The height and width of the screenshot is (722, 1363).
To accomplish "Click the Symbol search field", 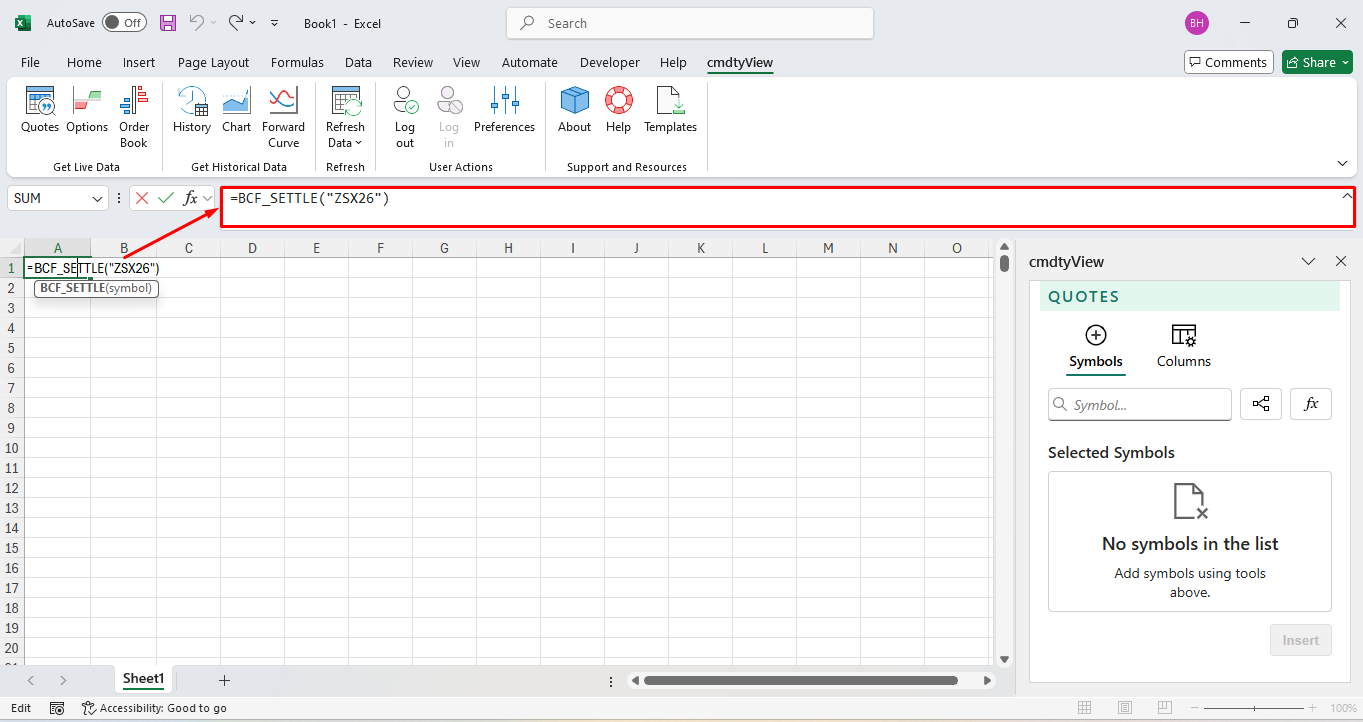I will (1140, 404).
